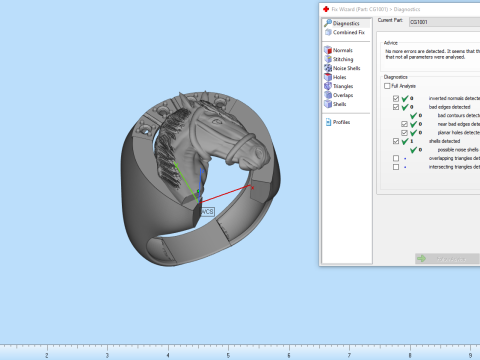Enable overlapping triangles detection checkbox

[396, 158]
